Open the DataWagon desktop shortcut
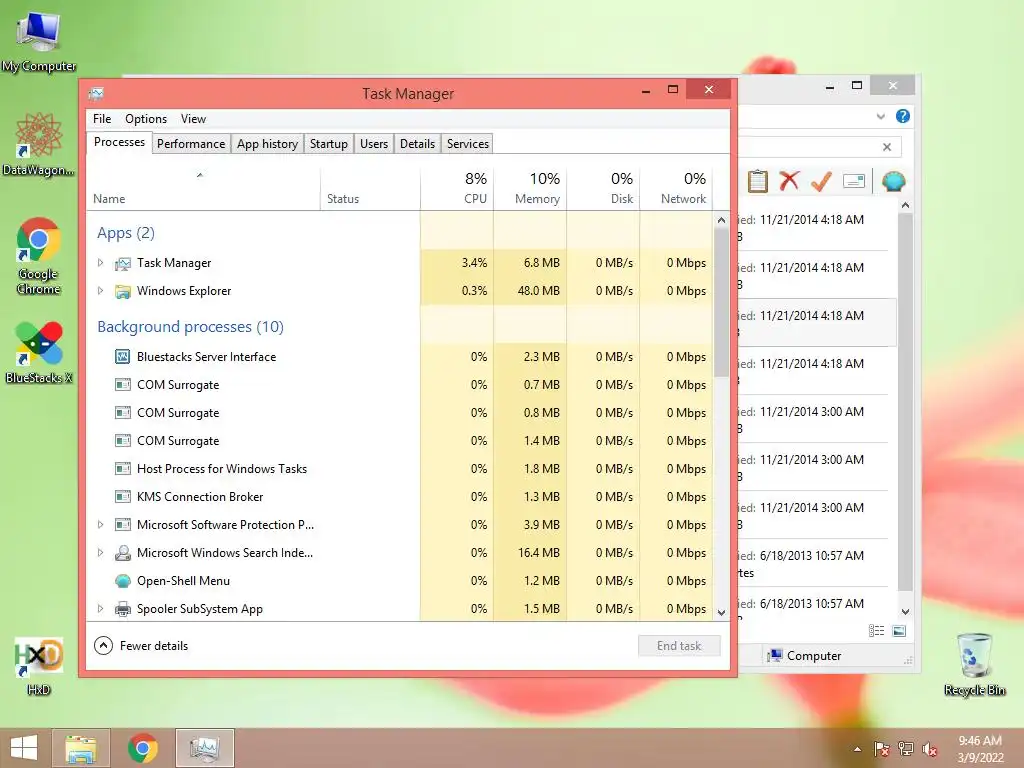This screenshot has width=1024, height=768. 39,145
